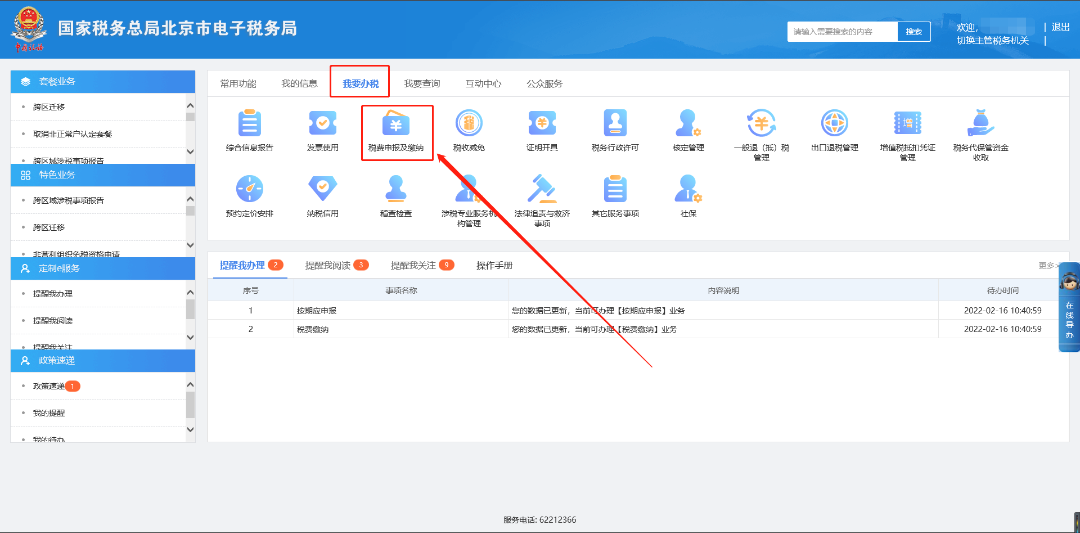The image size is (1080, 533).
Task: Open 综合信息报告 icon
Action: click(249, 124)
